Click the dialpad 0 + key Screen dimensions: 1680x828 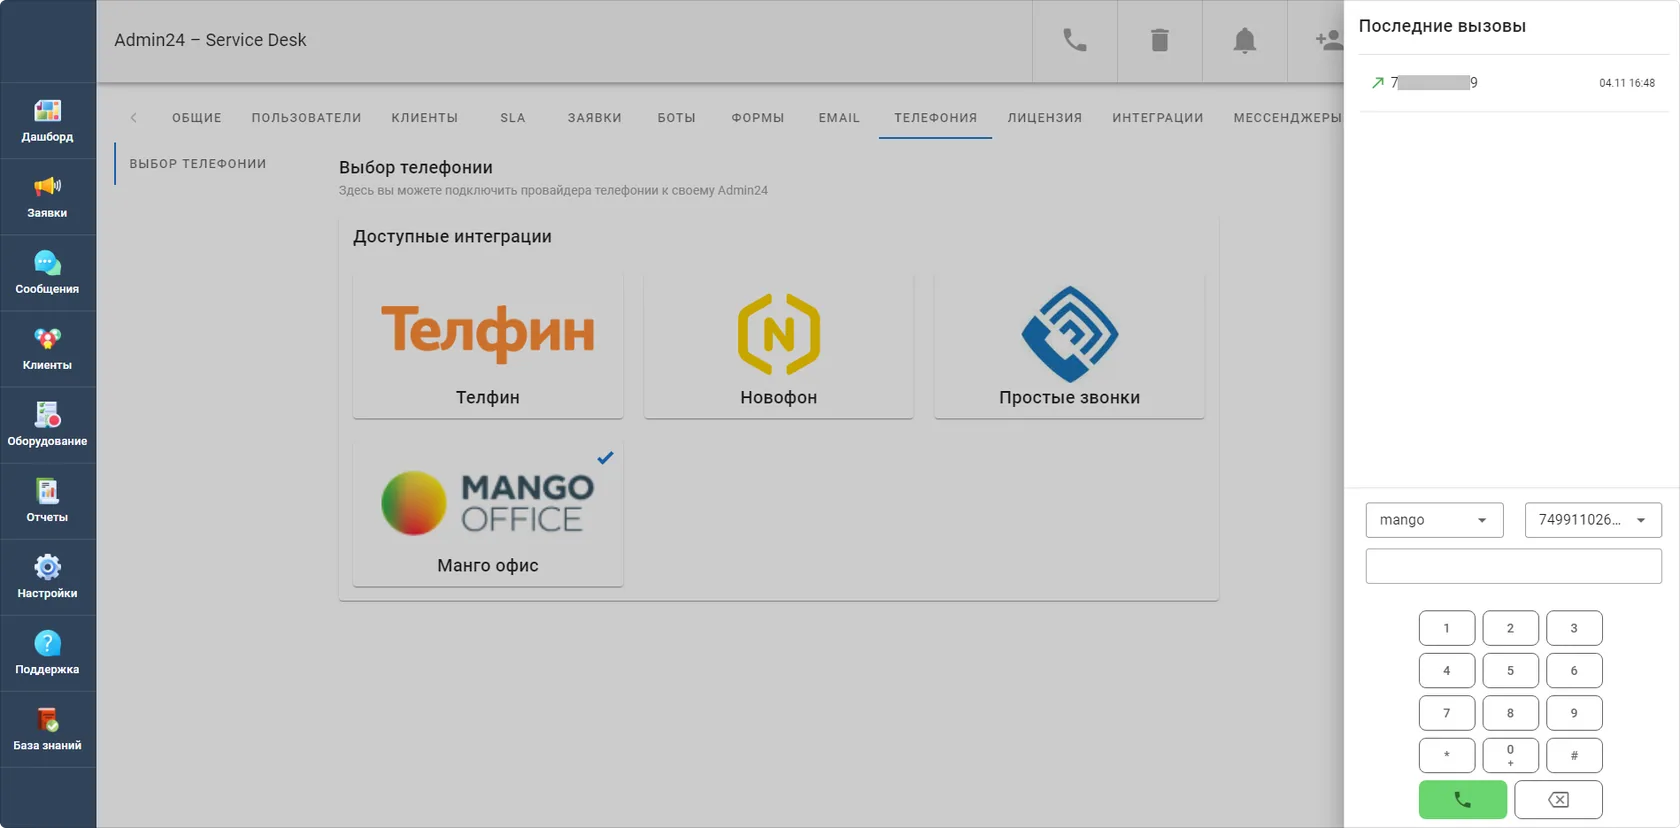point(1510,756)
